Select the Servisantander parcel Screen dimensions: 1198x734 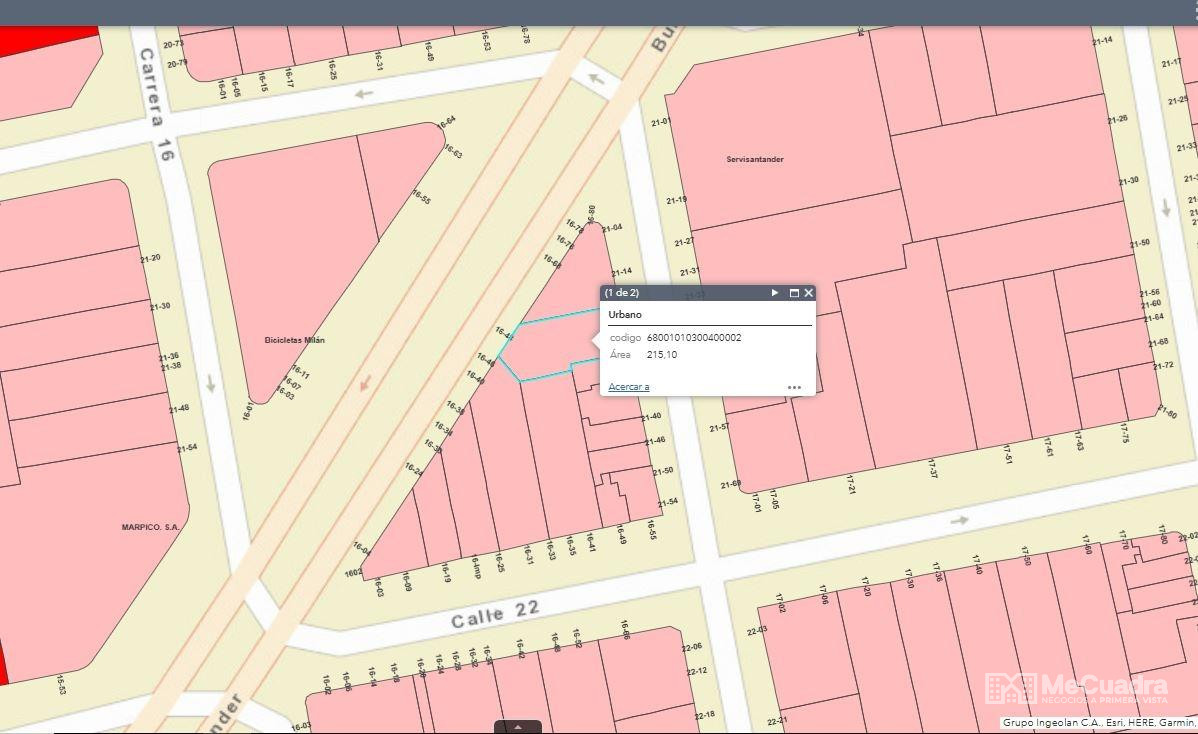click(x=755, y=160)
